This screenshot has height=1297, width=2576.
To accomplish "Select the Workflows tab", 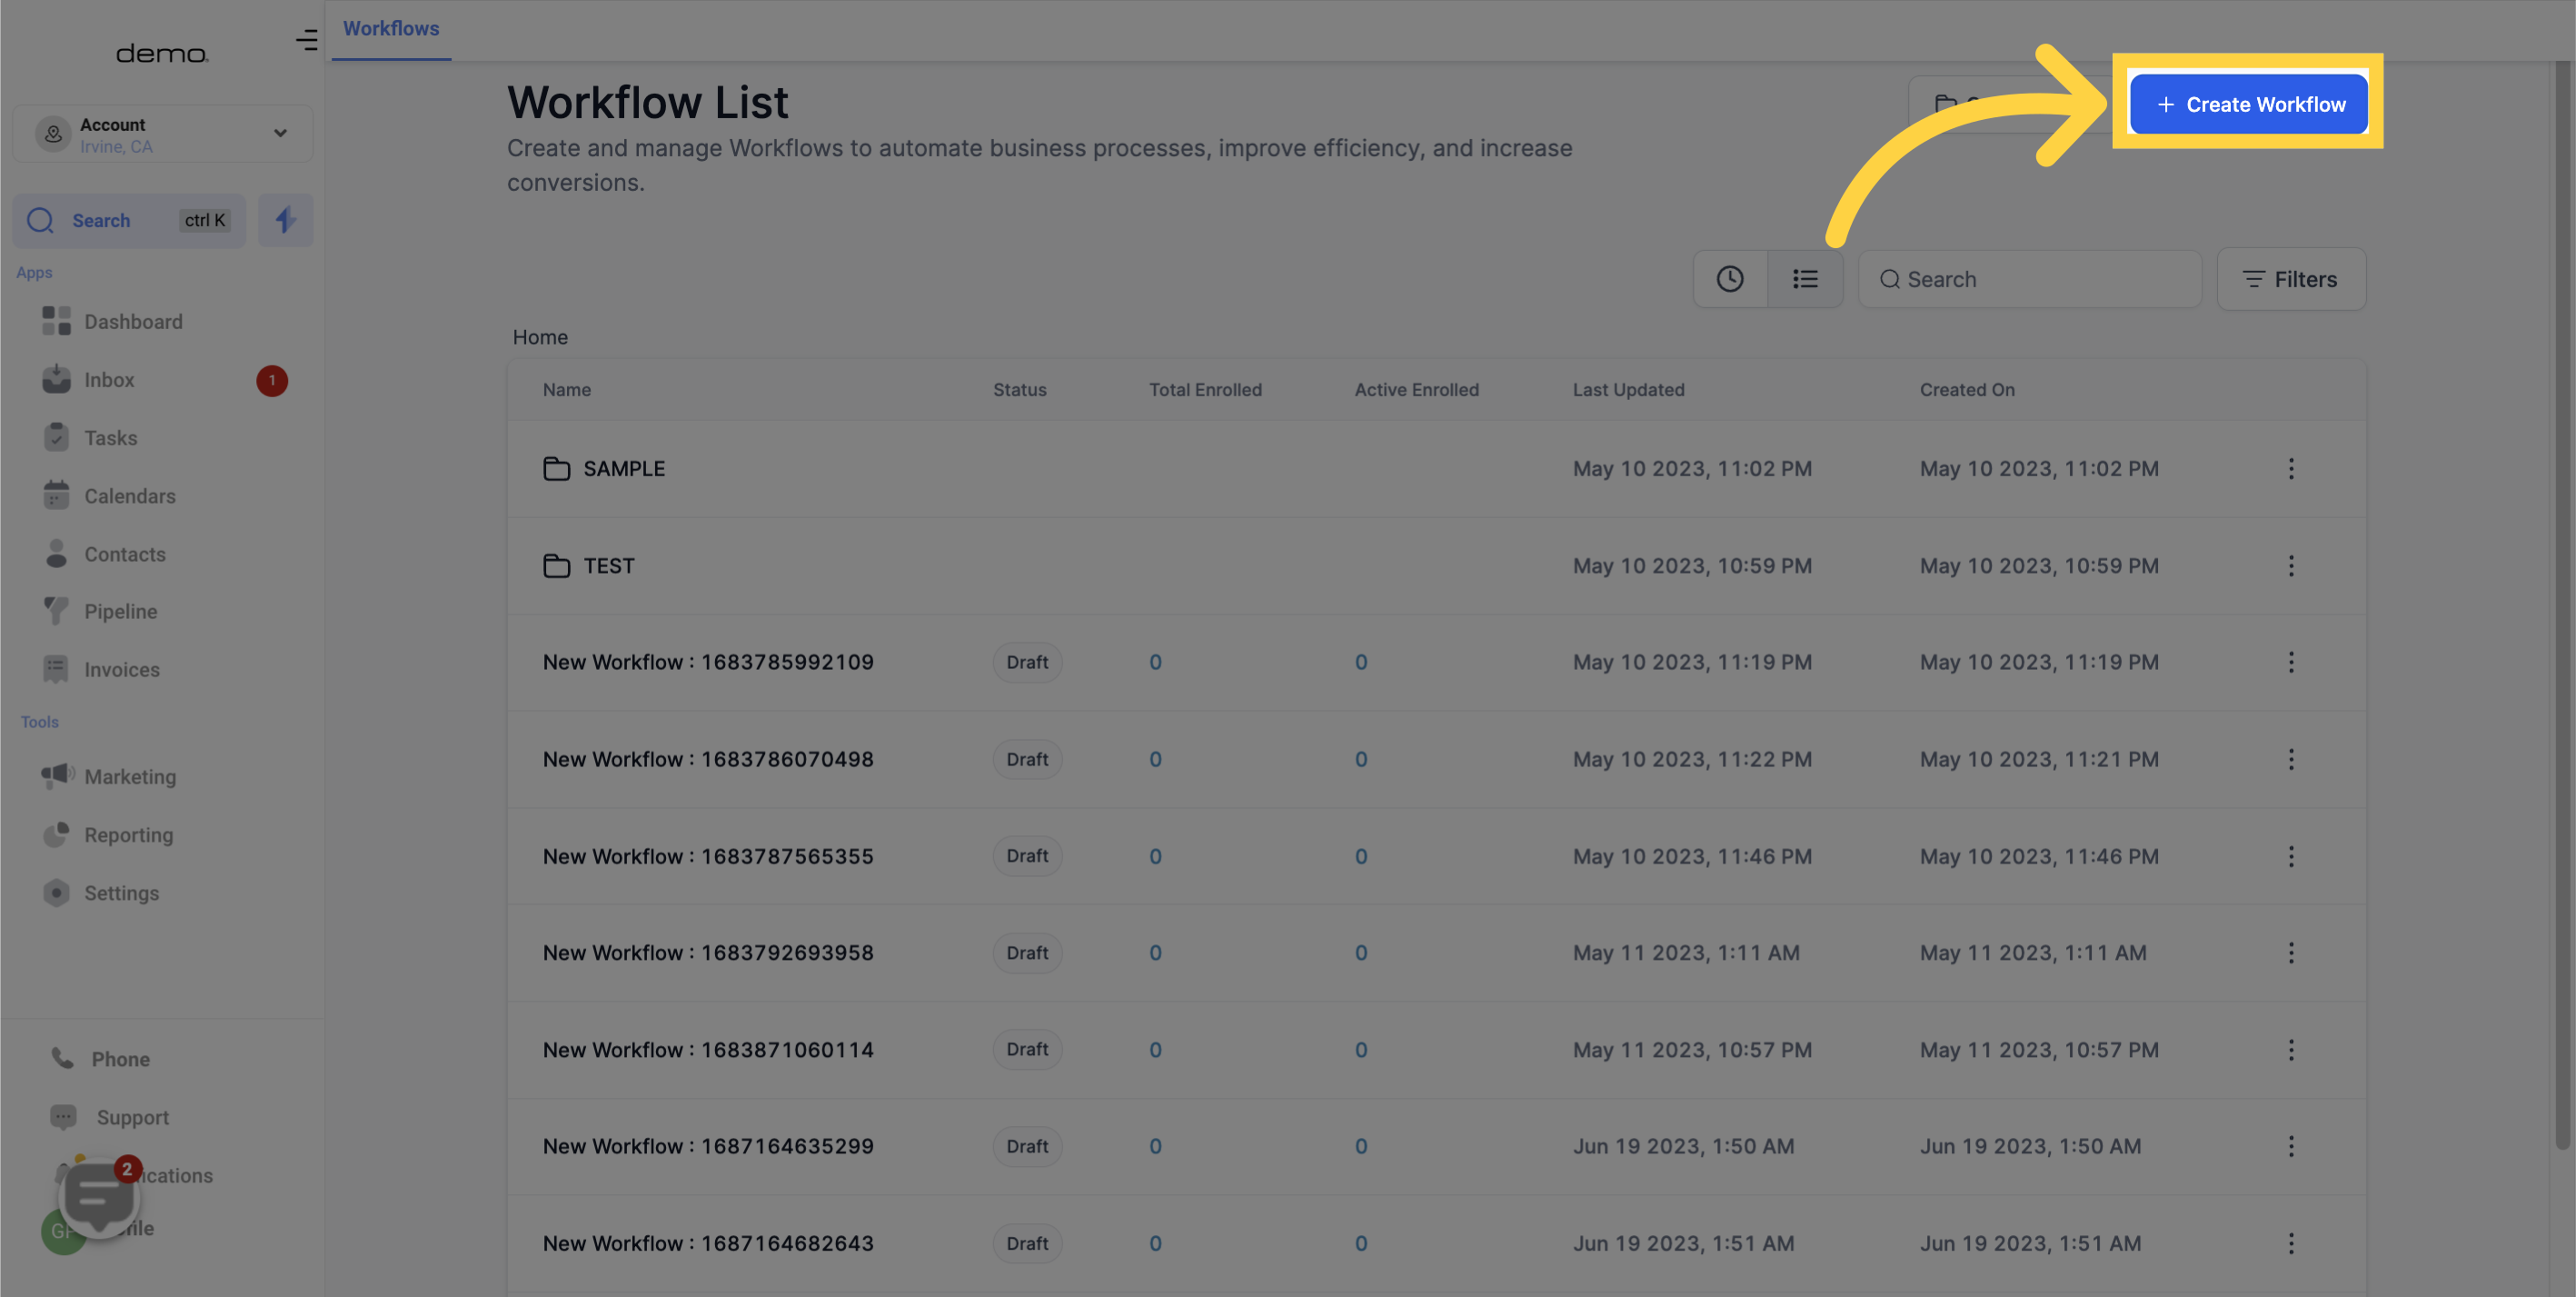I will [x=391, y=29].
